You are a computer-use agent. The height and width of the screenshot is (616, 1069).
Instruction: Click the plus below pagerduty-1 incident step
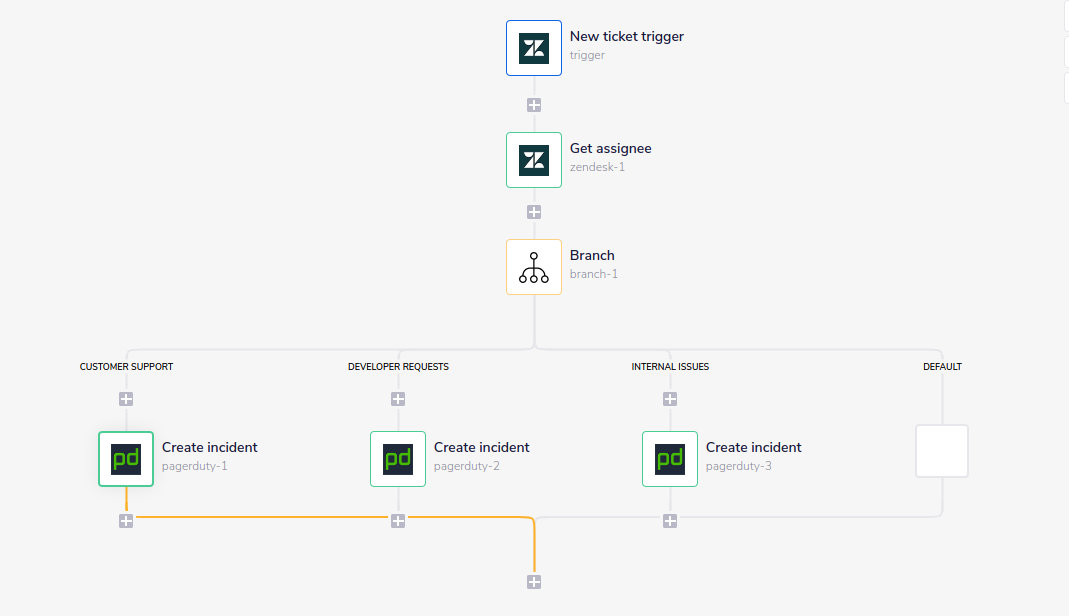126,520
